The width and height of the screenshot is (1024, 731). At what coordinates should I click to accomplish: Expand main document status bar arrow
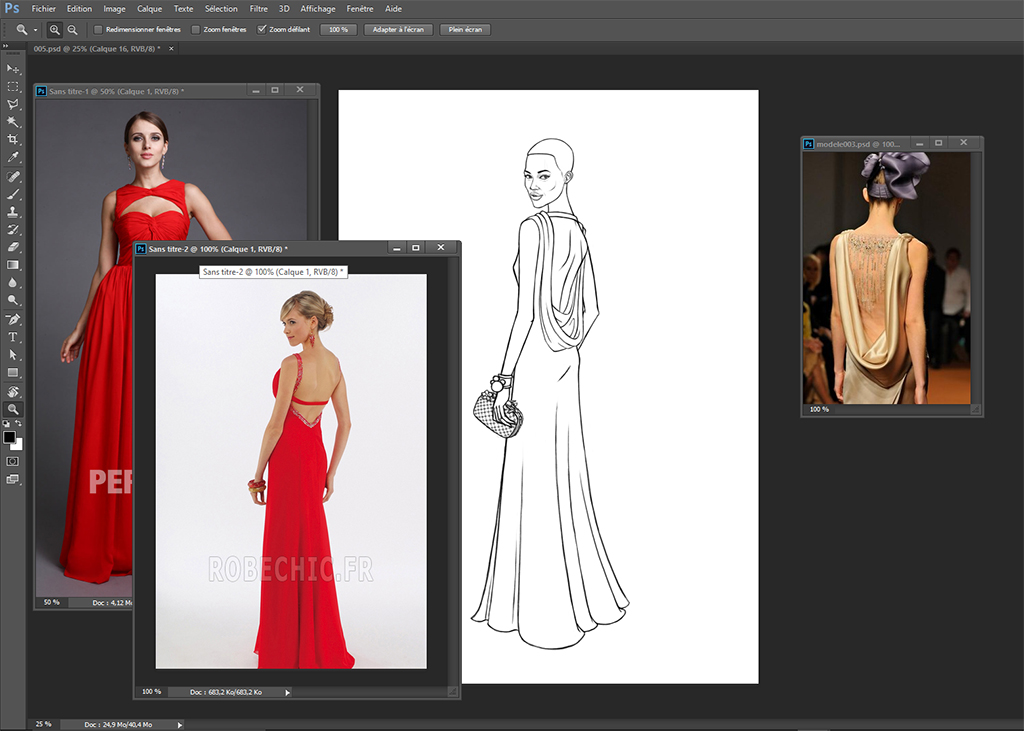[180, 724]
